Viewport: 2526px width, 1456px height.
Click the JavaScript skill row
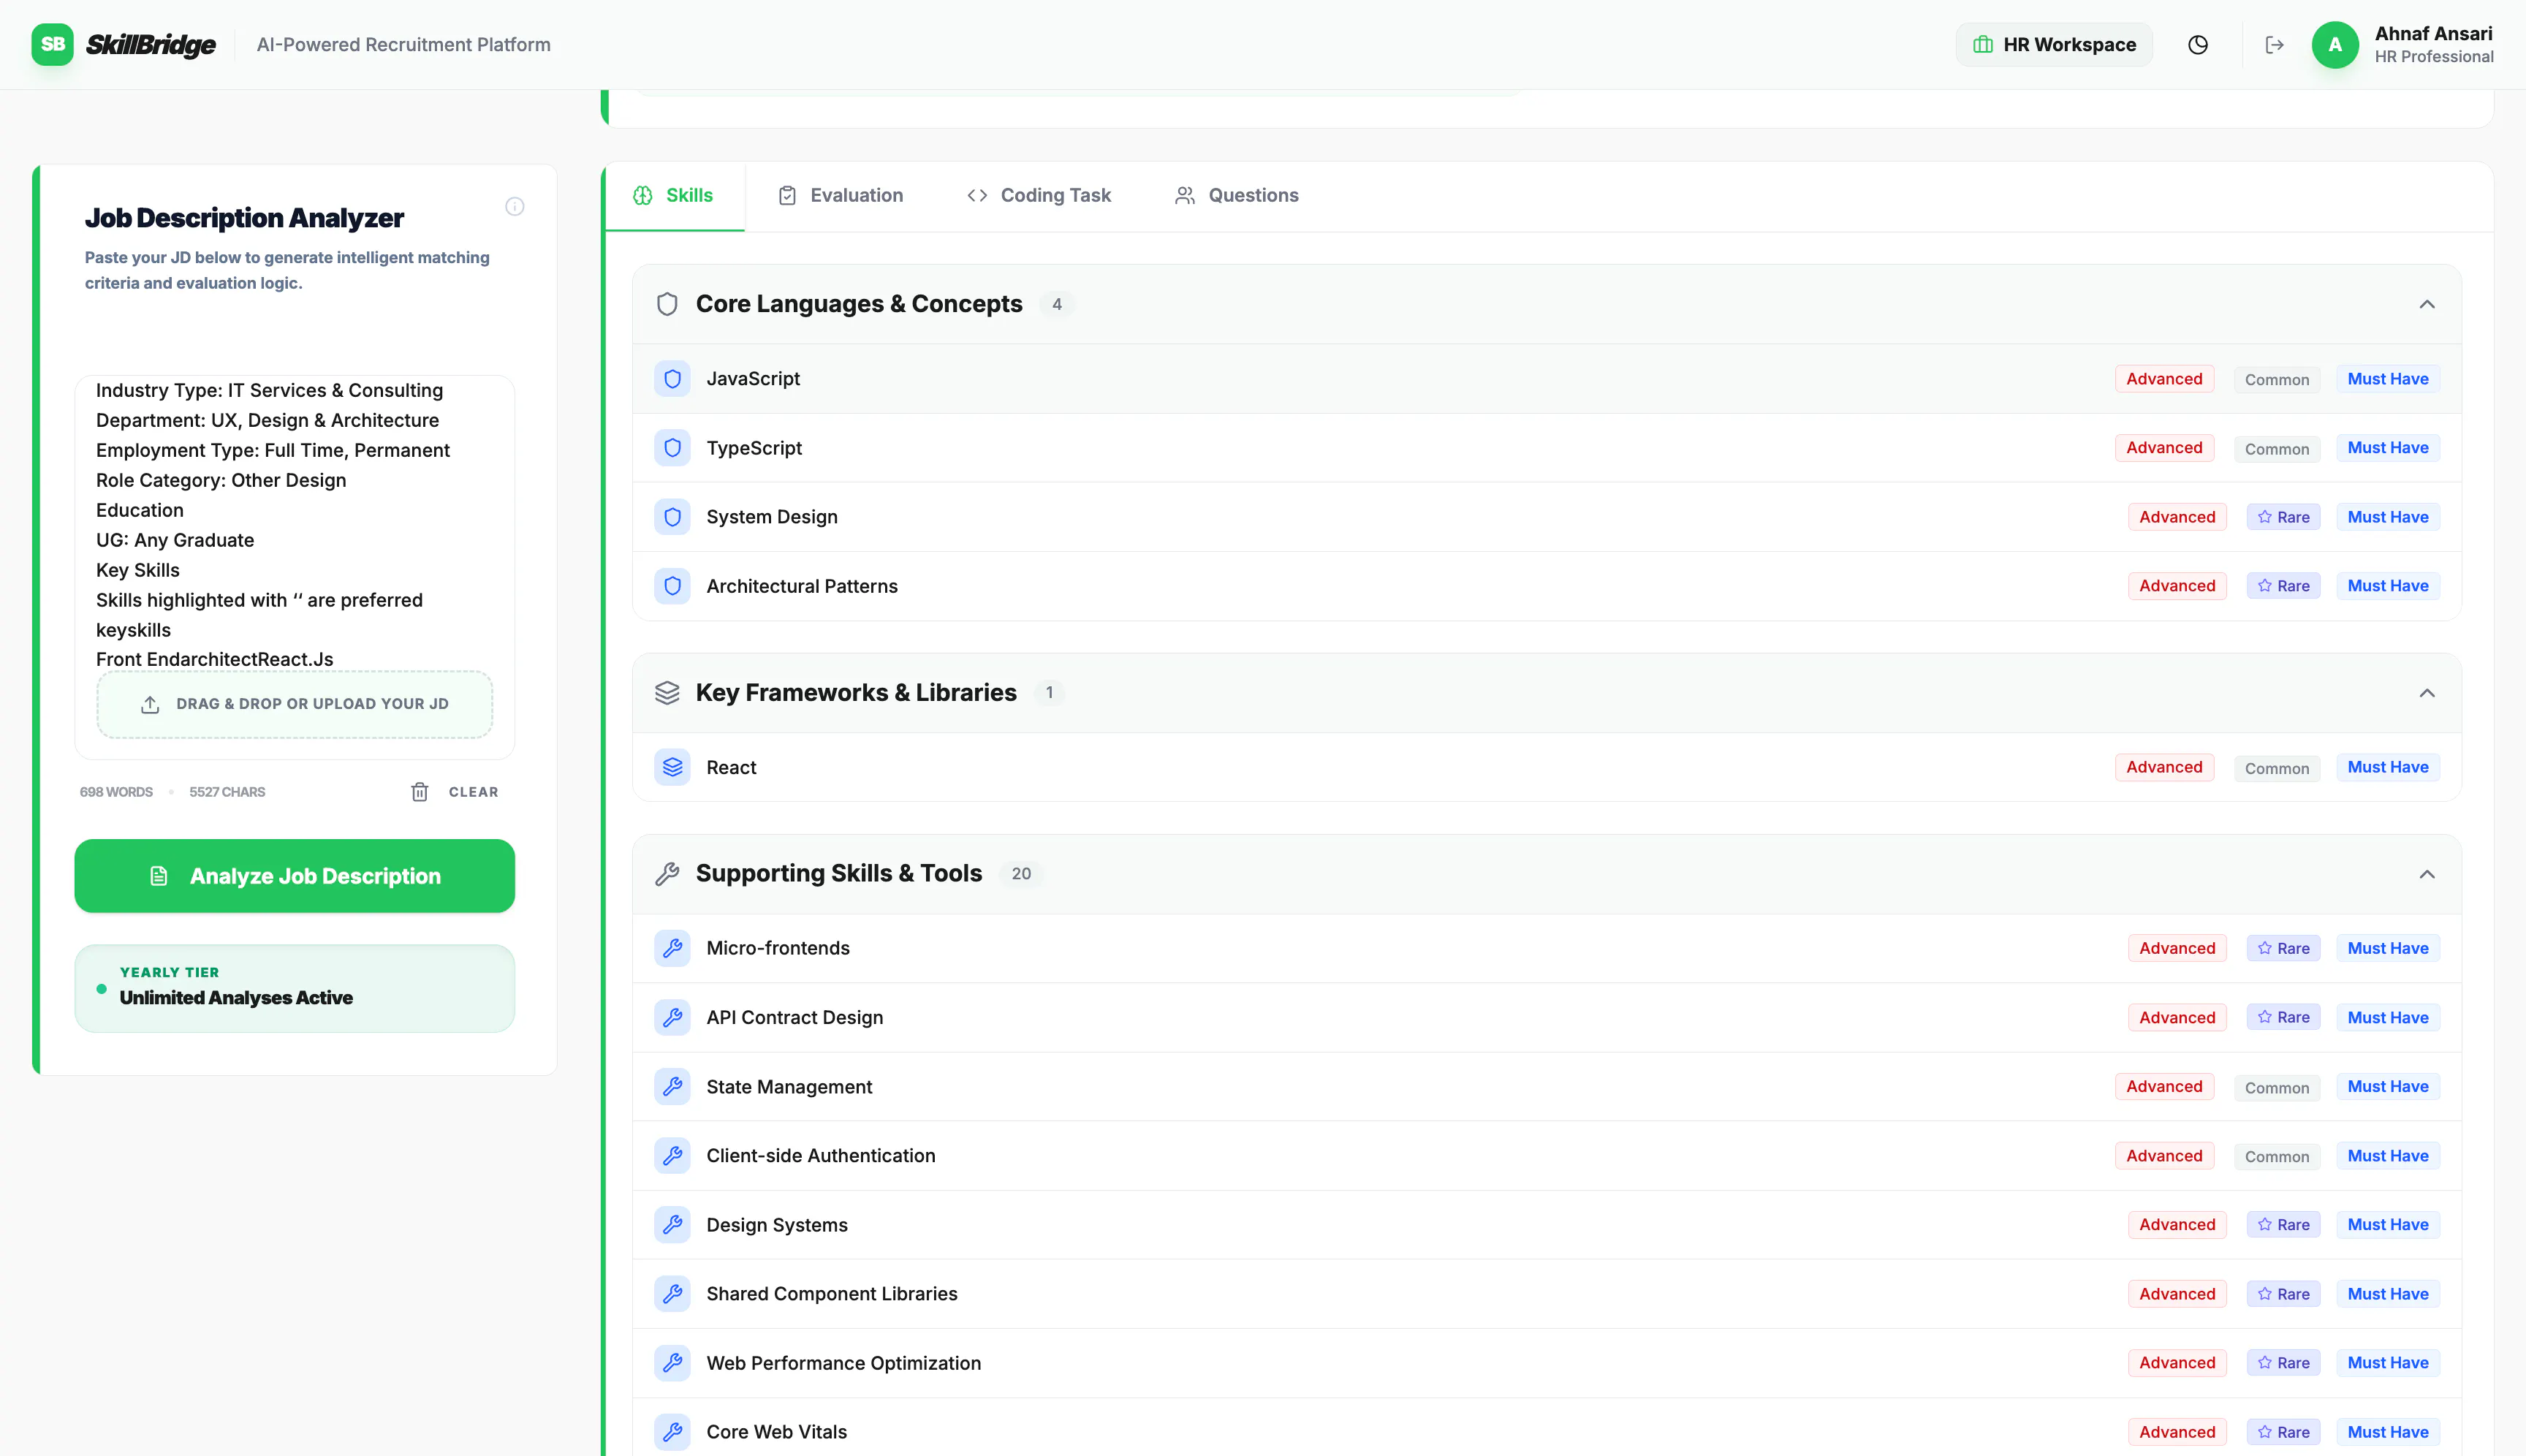[x=1547, y=379]
